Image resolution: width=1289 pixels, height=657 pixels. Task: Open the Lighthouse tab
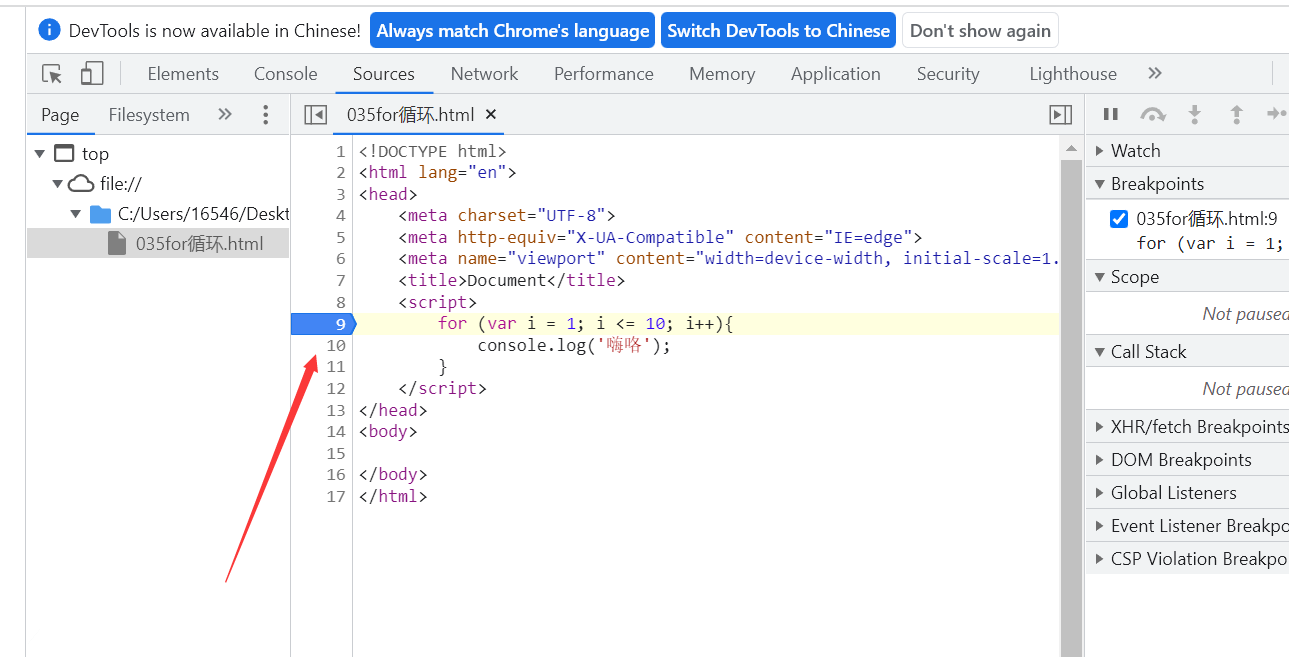[1073, 74]
